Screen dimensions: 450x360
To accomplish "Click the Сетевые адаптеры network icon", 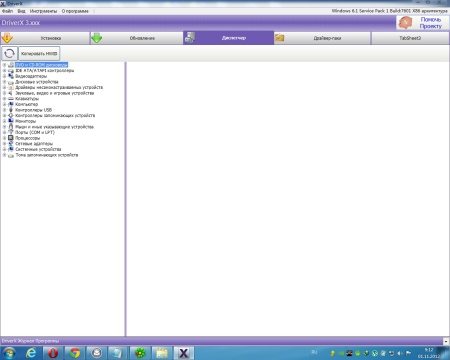I will [11, 143].
